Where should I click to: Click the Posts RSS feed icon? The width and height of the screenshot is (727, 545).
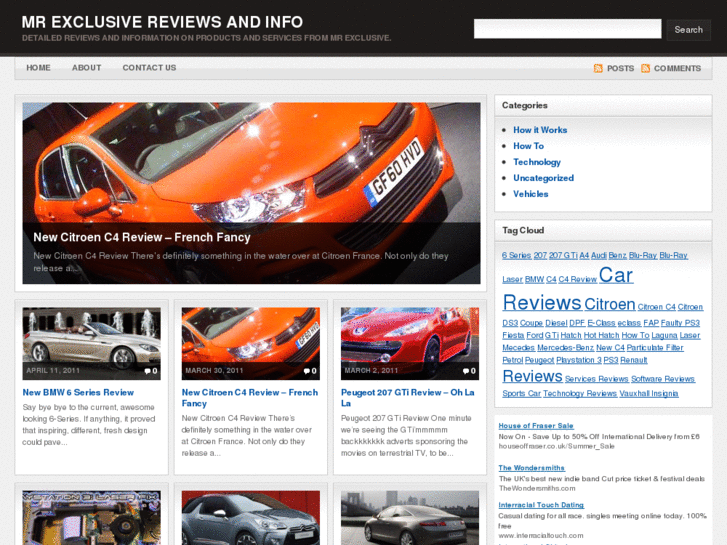coord(598,69)
